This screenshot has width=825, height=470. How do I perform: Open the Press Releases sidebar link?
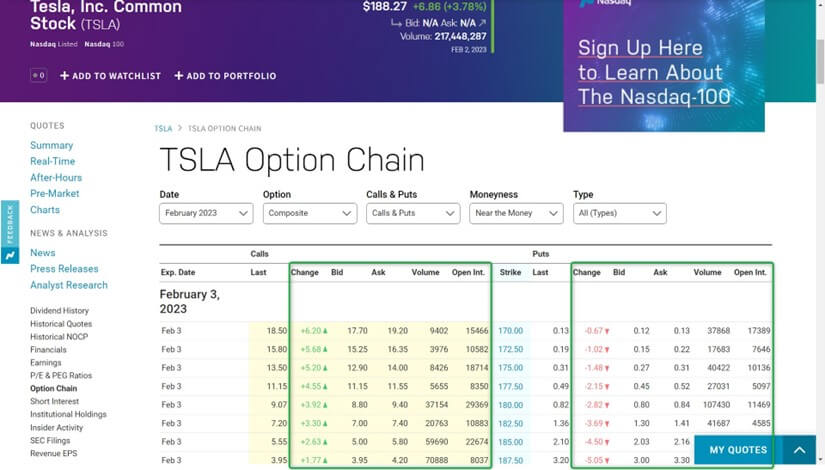pos(64,269)
